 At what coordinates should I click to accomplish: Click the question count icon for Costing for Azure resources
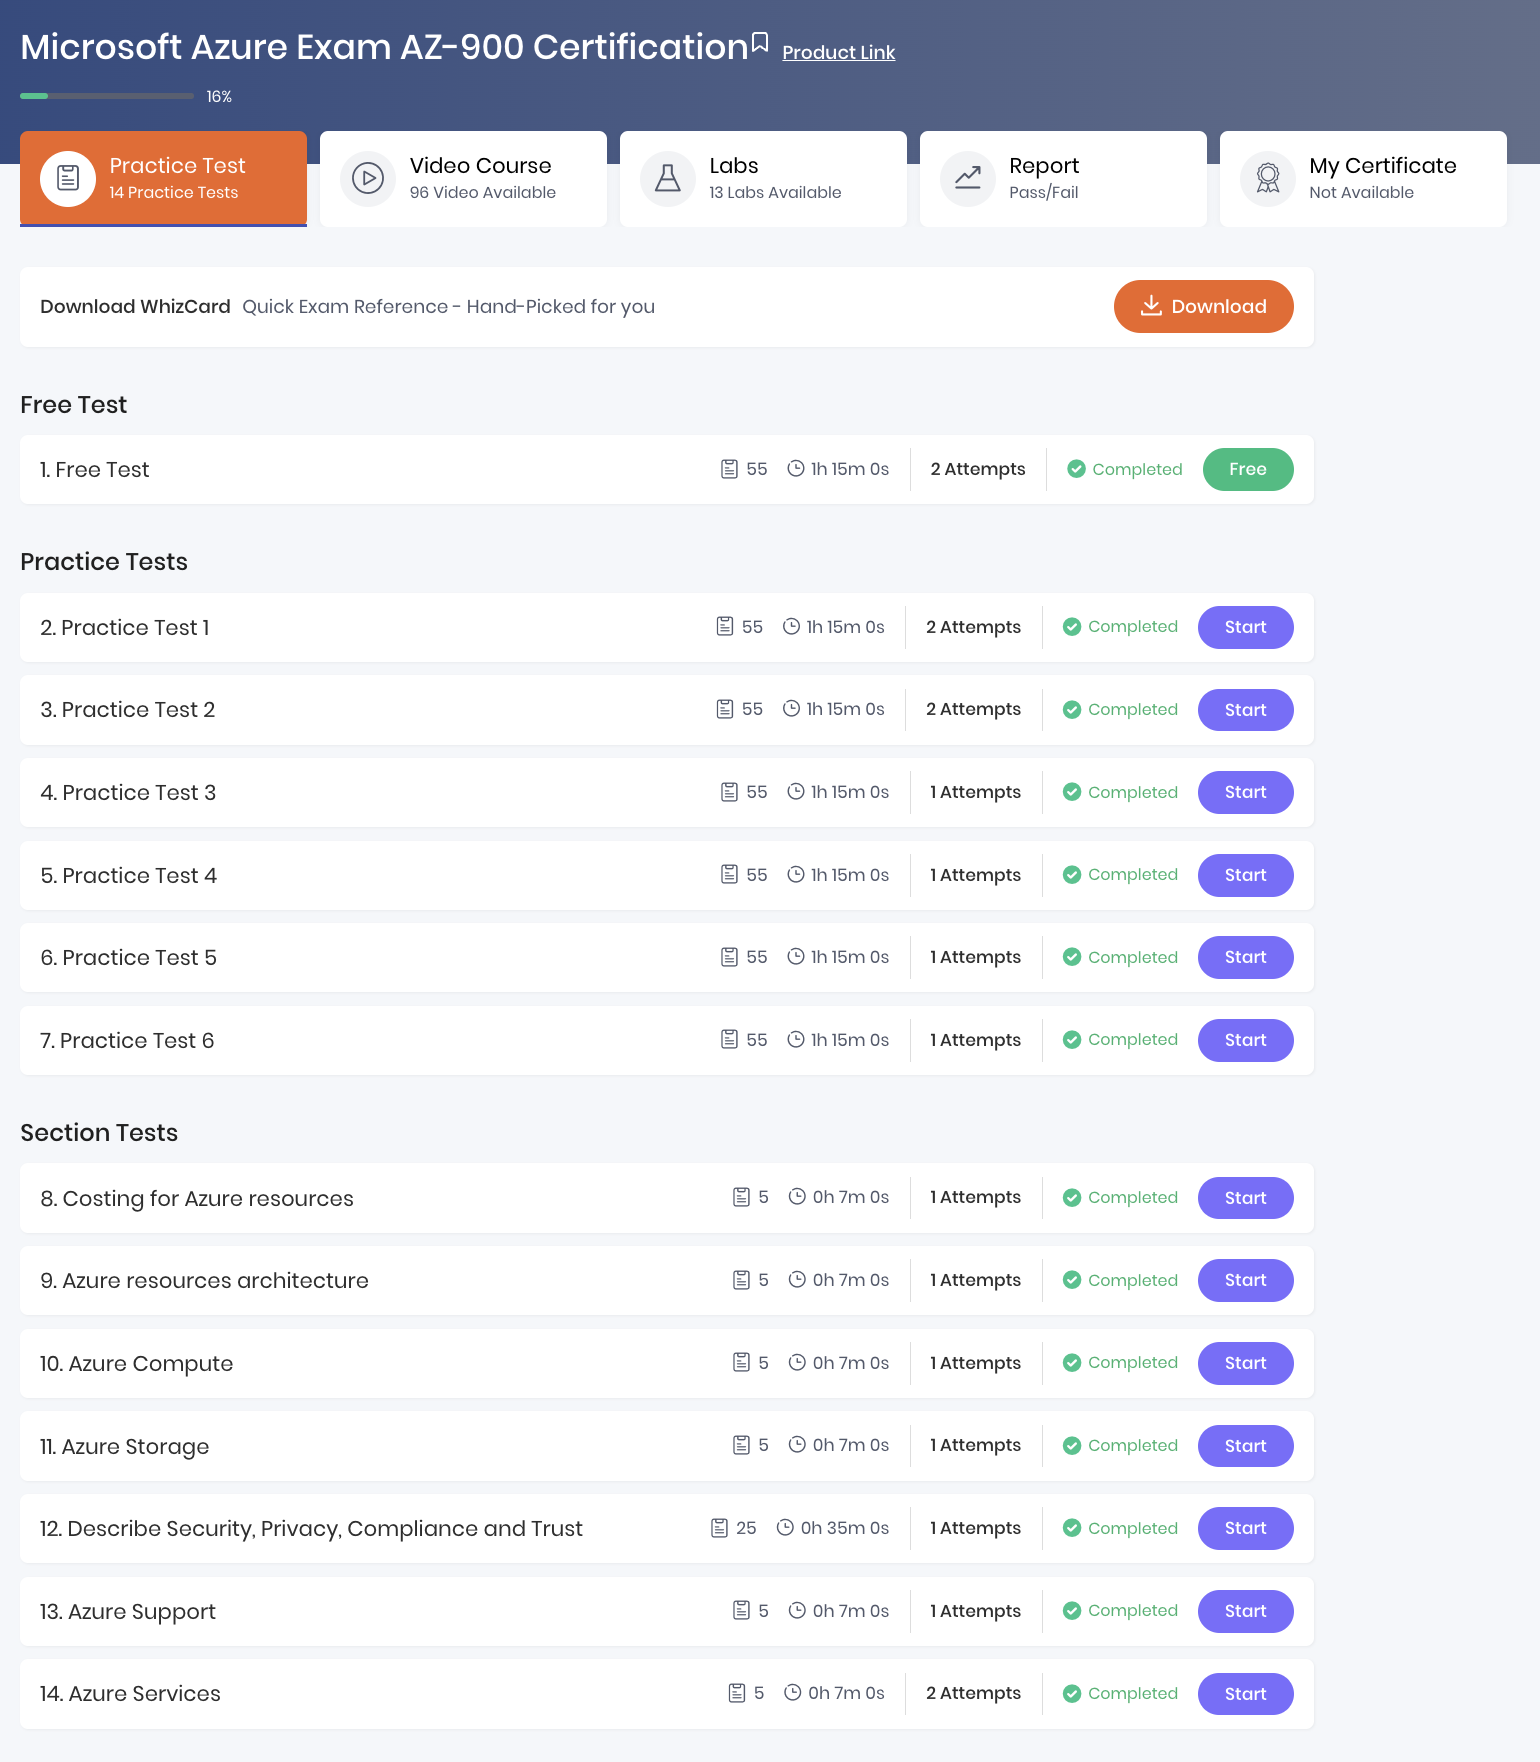(741, 1197)
